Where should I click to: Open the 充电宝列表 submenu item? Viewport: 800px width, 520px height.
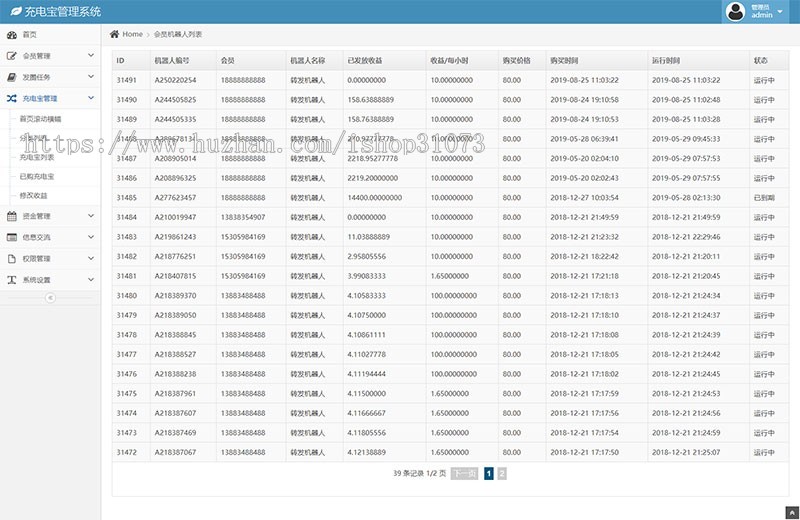pyautogui.click(x=37, y=157)
